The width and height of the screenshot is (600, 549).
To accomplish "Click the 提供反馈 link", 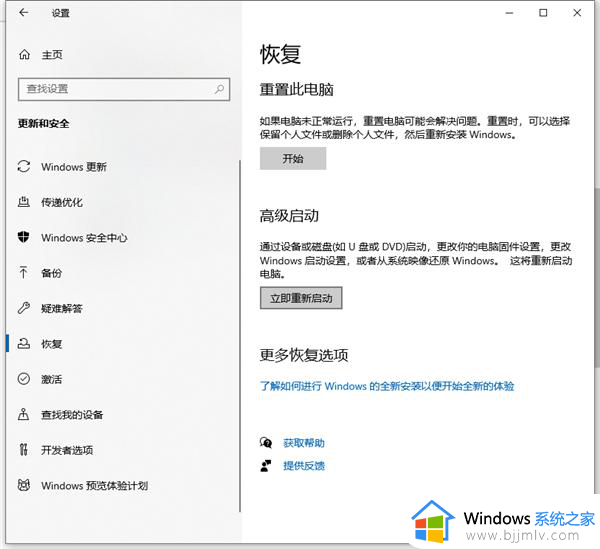I will tap(304, 466).
